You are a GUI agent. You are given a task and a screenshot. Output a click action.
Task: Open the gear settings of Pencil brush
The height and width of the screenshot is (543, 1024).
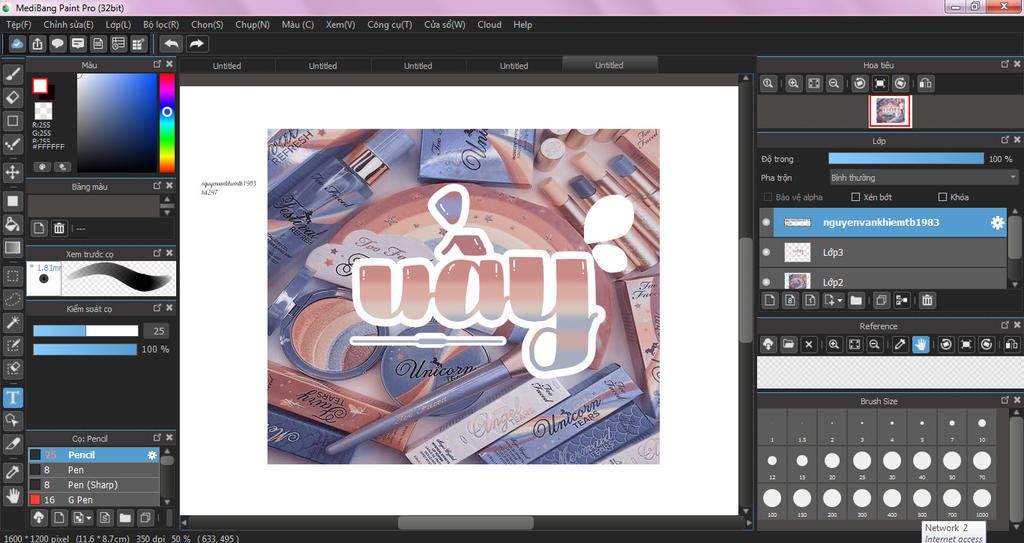(152, 455)
